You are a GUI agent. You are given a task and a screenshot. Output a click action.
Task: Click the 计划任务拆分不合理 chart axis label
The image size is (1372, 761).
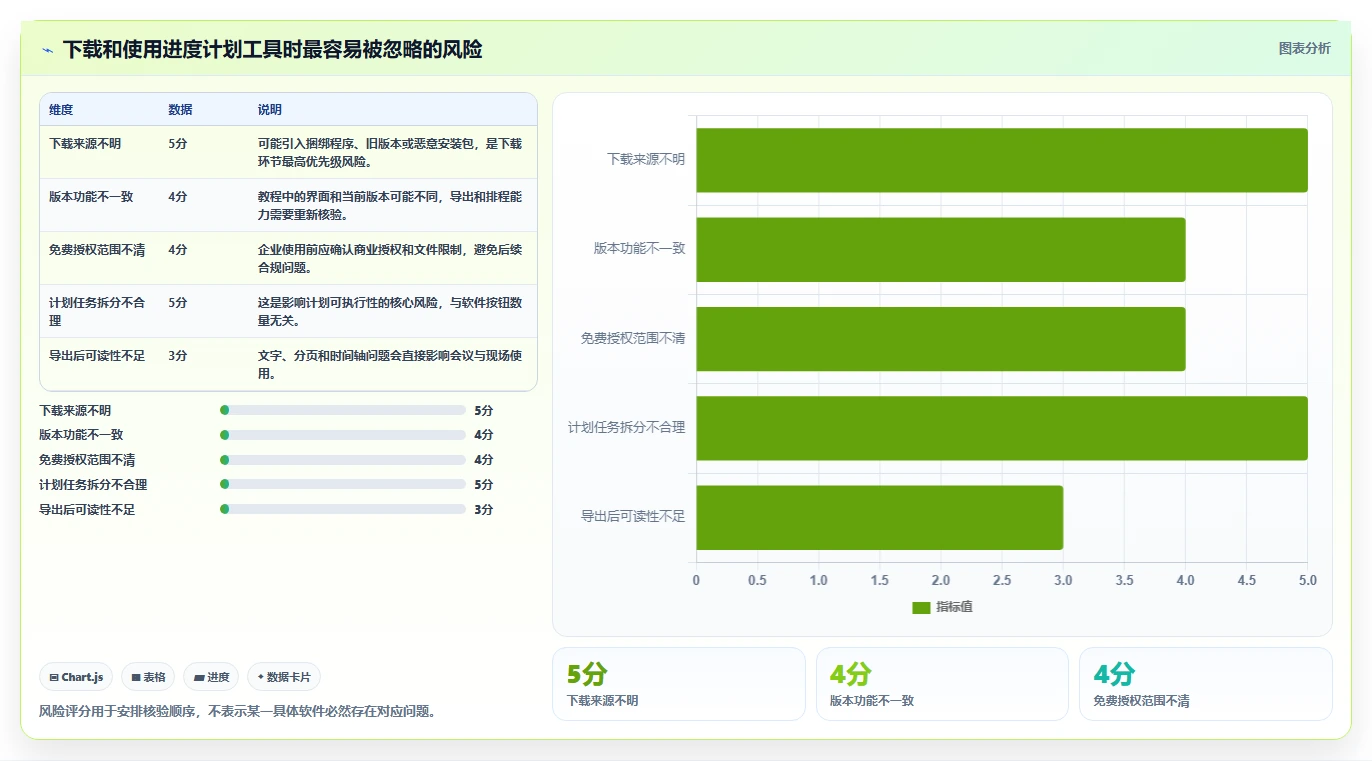[627, 428]
